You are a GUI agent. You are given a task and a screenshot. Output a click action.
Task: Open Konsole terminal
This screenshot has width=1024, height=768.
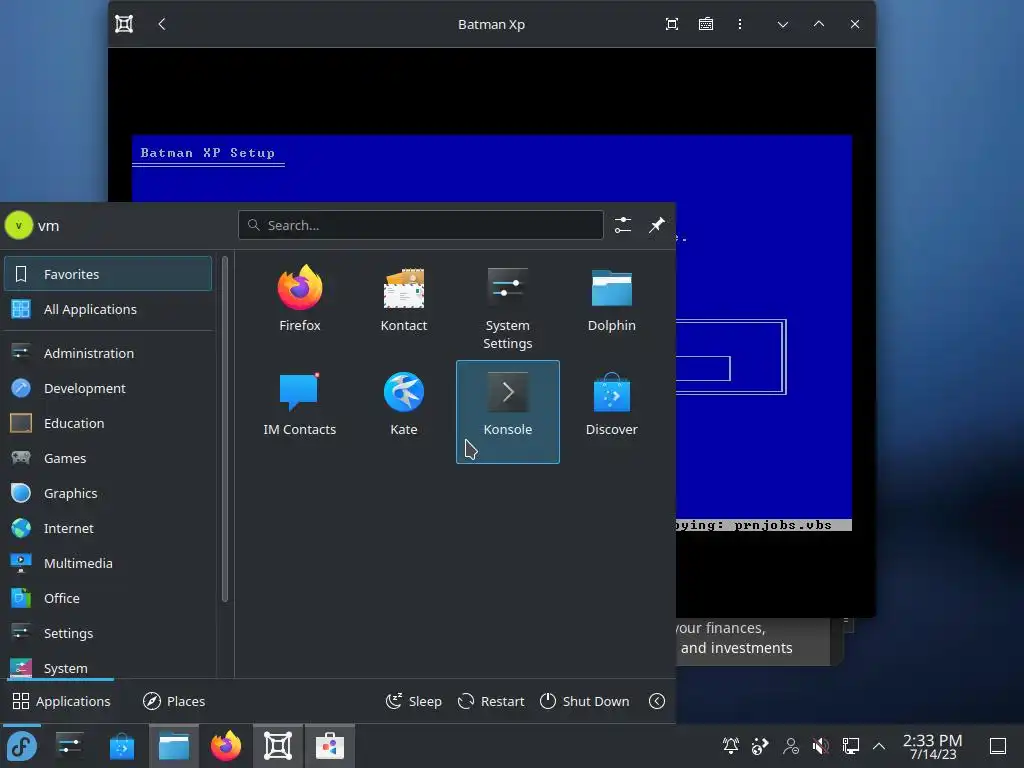point(507,411)
